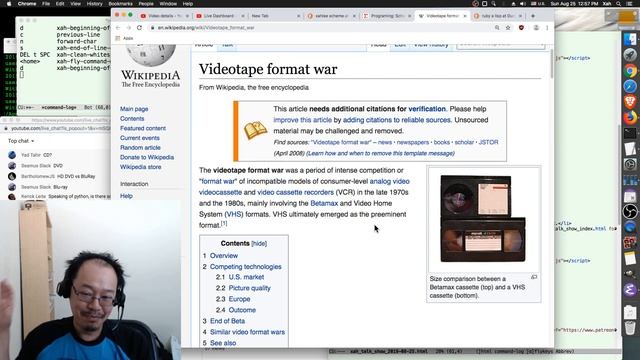Open Finder from the dock

630,40
